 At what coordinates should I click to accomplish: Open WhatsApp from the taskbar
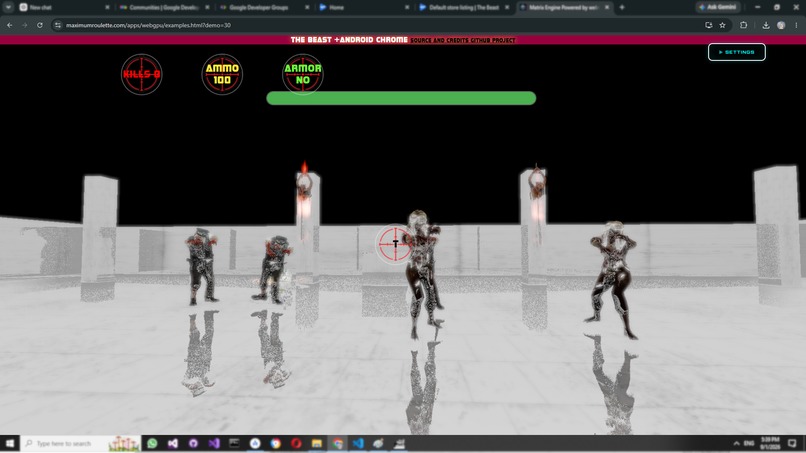pyautogui.click(x=152, y=443)
